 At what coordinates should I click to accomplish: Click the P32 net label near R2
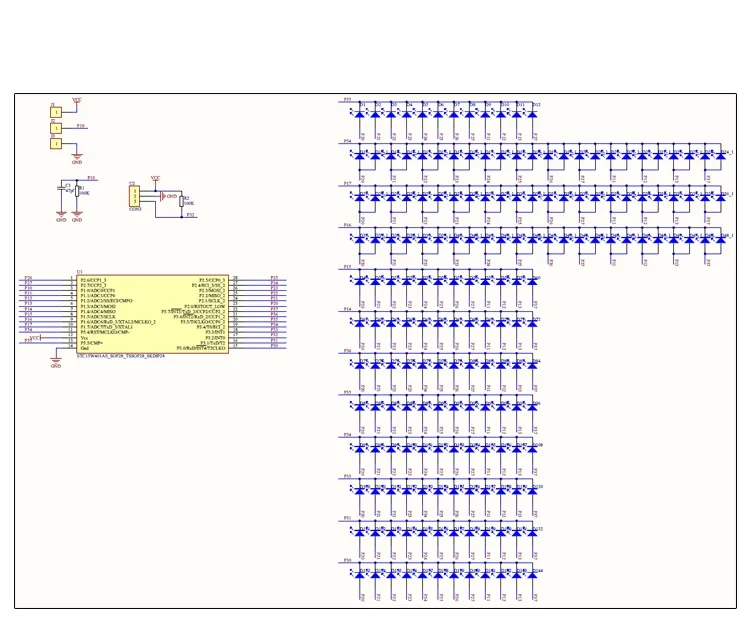[190, 215]
